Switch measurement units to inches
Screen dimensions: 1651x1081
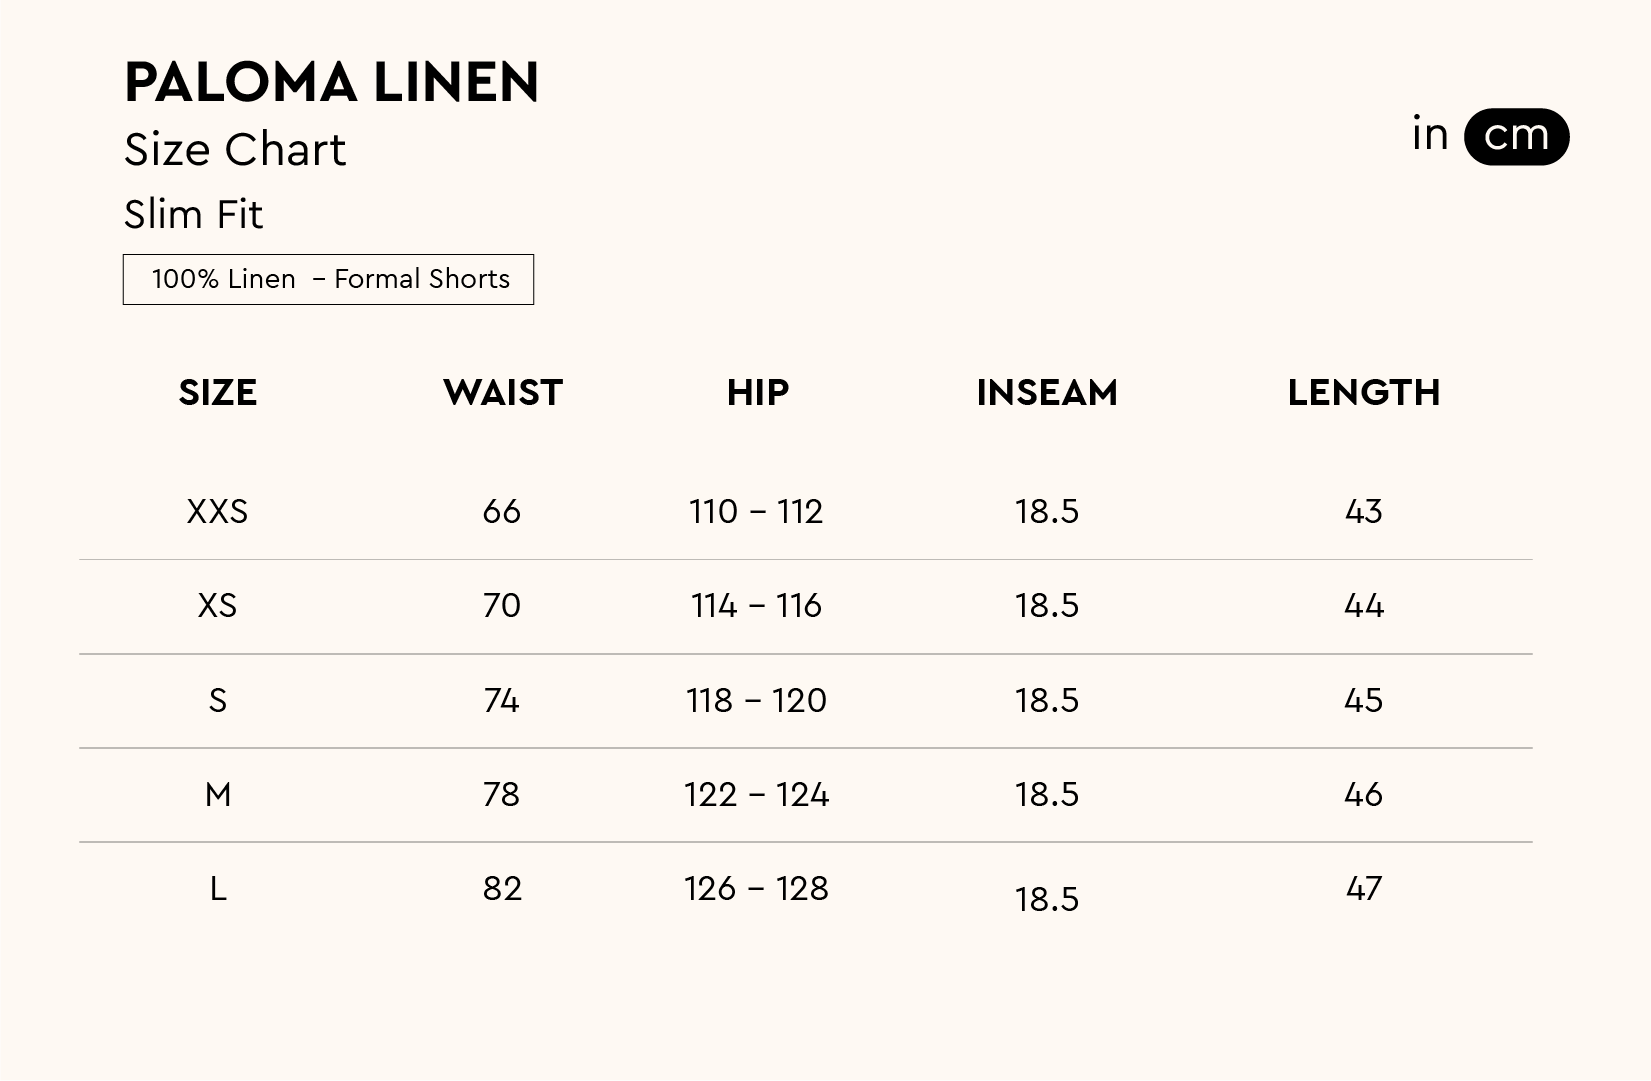[1430, 135]
